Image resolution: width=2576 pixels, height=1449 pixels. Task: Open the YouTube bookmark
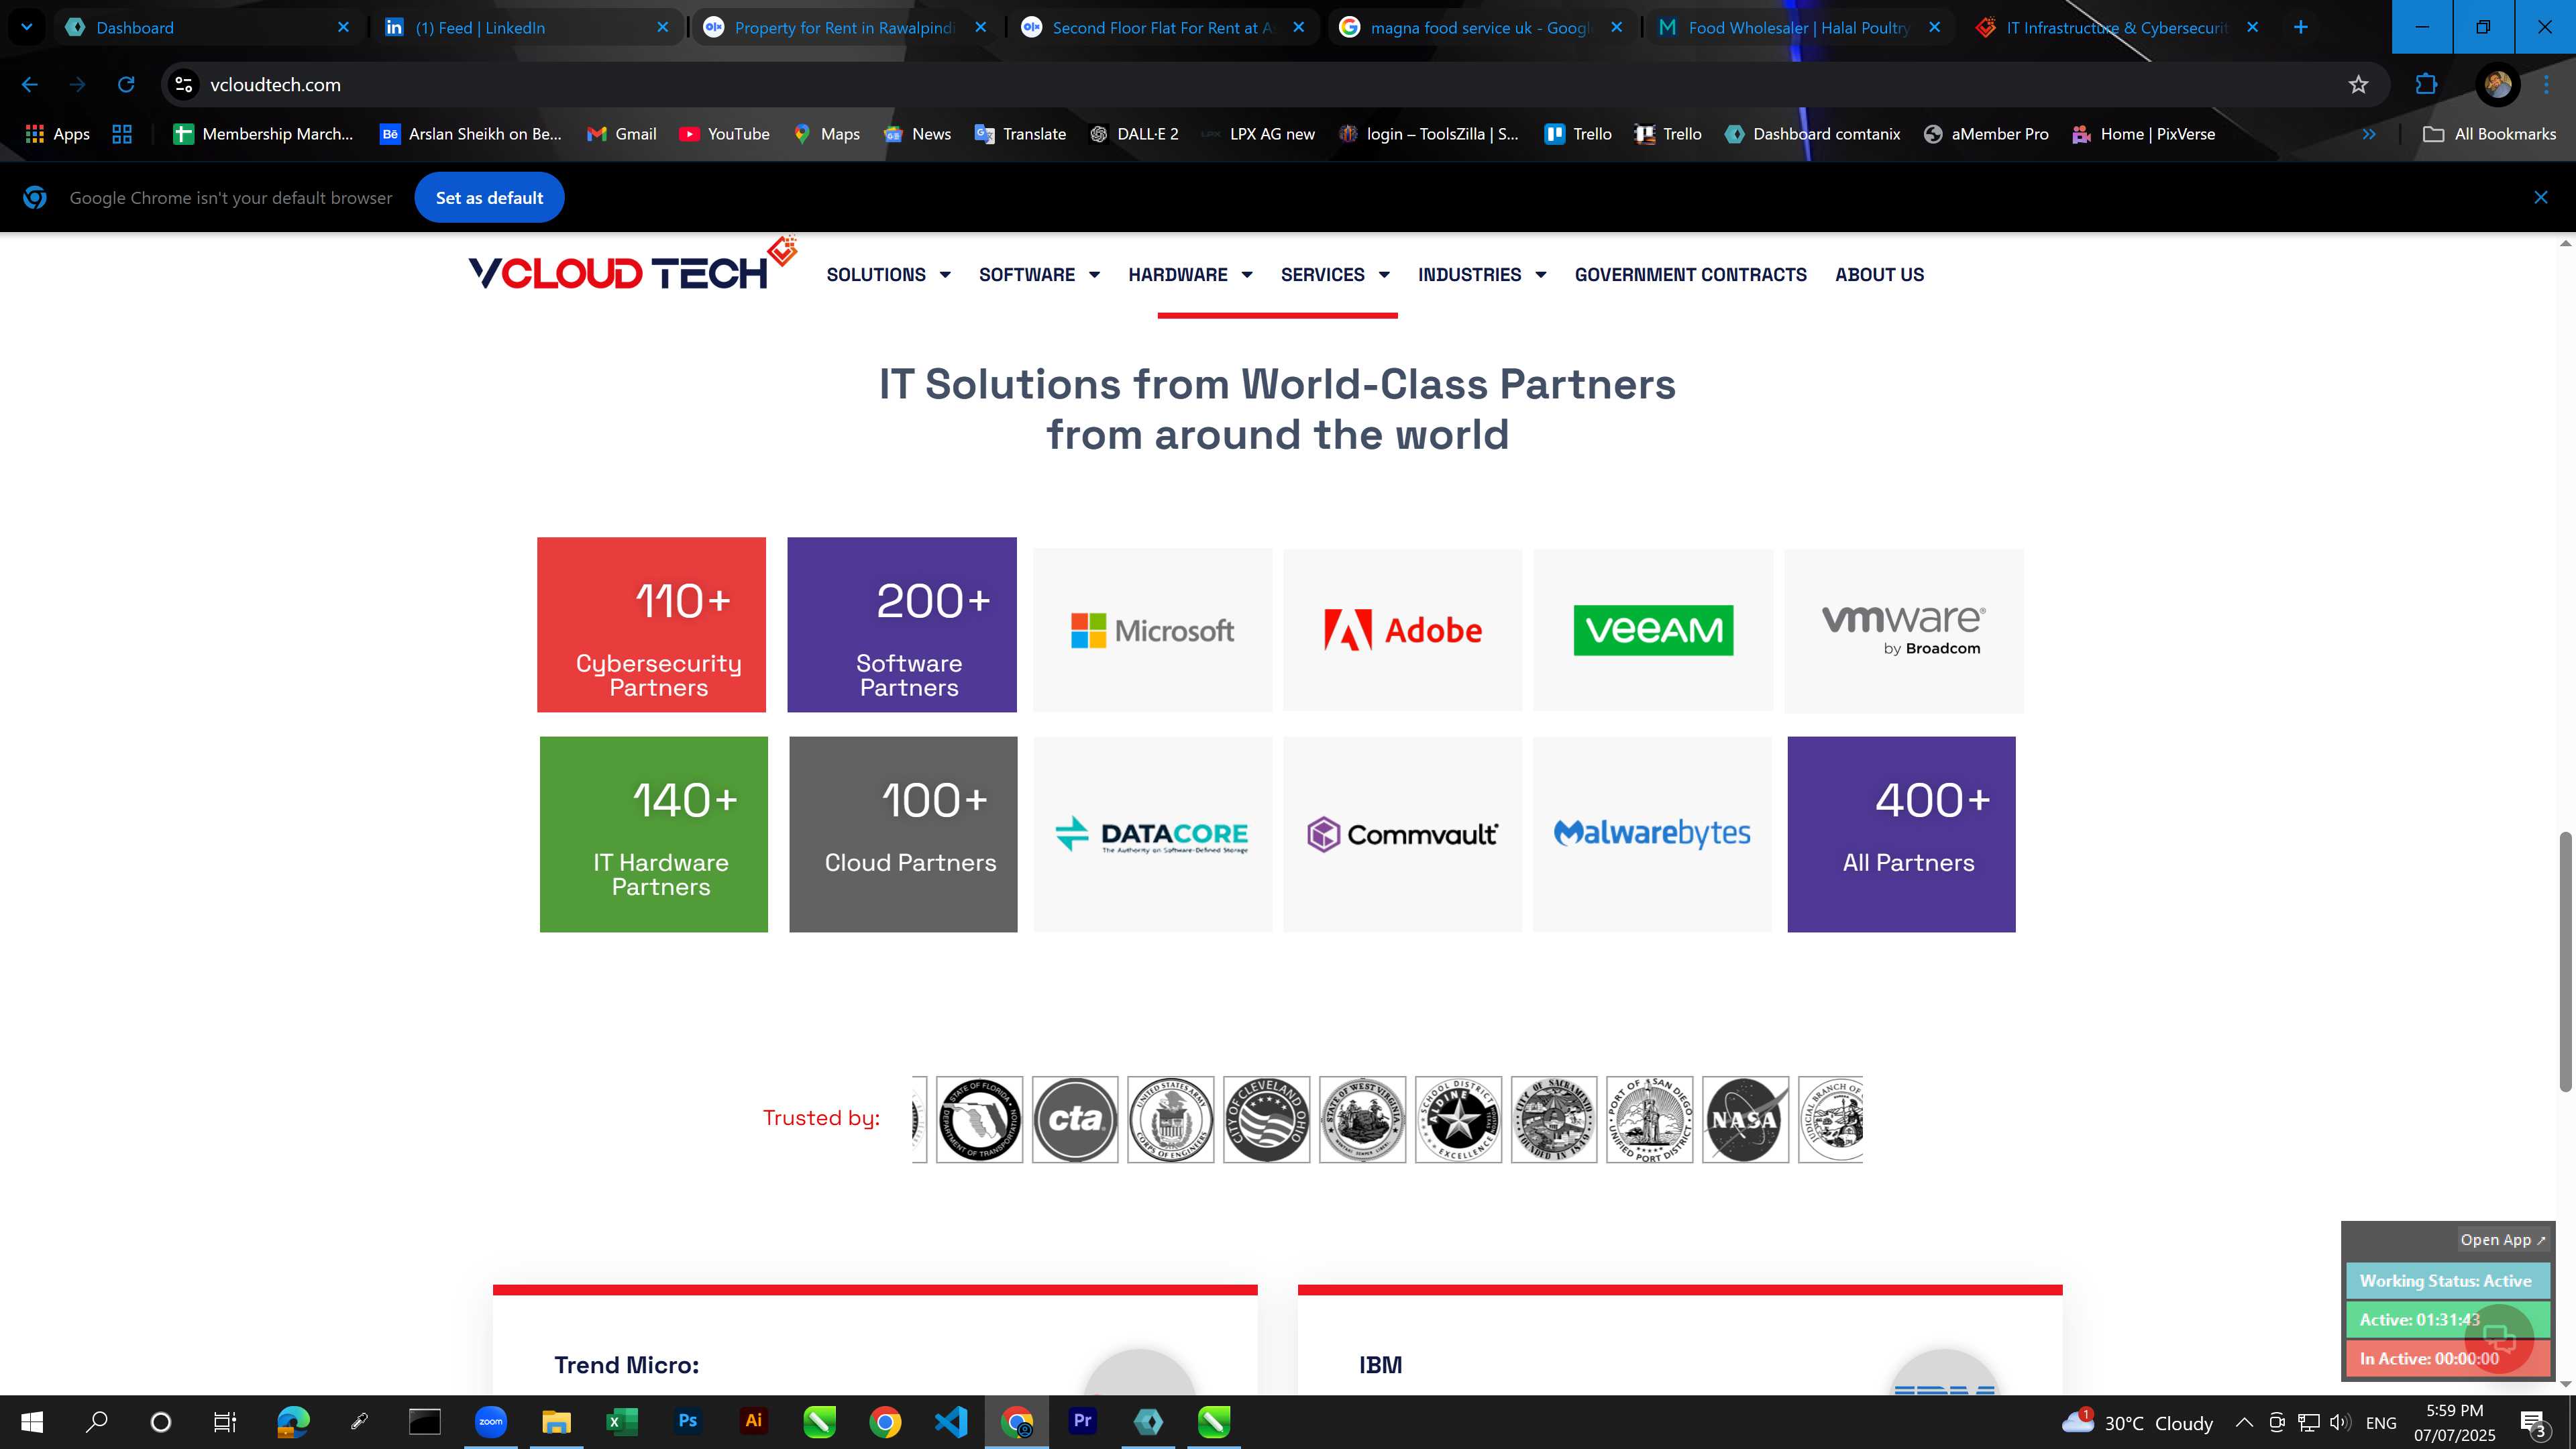click(x=724, y=134)
